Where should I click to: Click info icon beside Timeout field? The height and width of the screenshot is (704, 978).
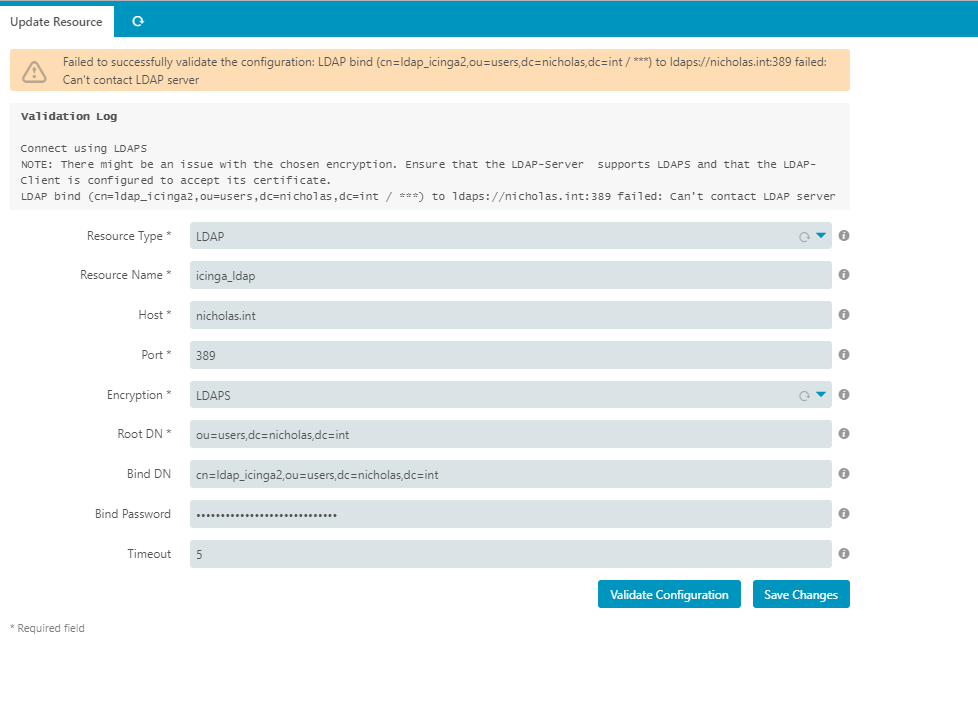coord(844,554)
